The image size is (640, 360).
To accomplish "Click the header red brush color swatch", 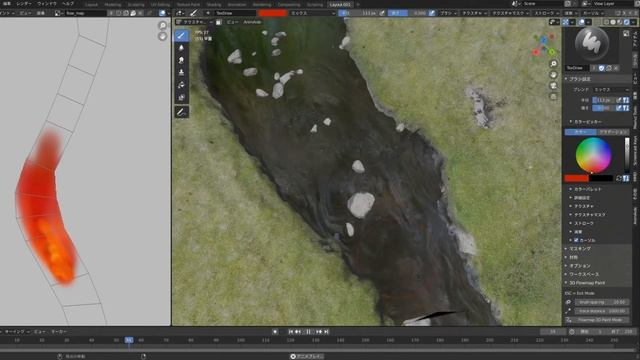I will [273, 13].
